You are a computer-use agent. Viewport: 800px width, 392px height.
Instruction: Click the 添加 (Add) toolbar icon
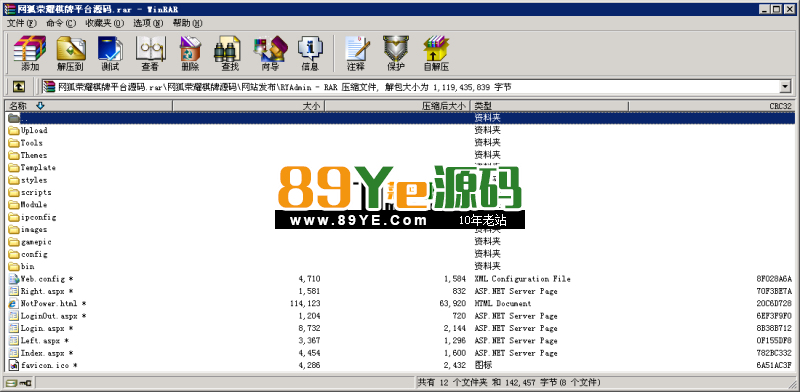click(x=30, y=54)
